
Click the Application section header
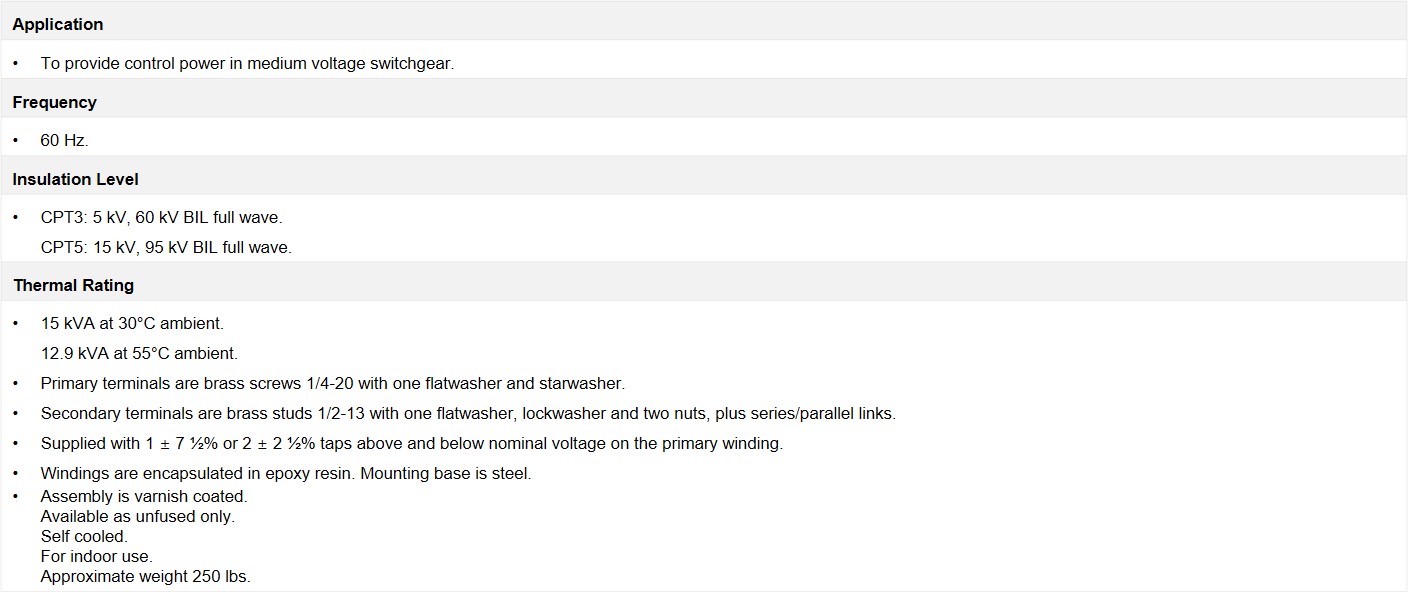point(704,23)
